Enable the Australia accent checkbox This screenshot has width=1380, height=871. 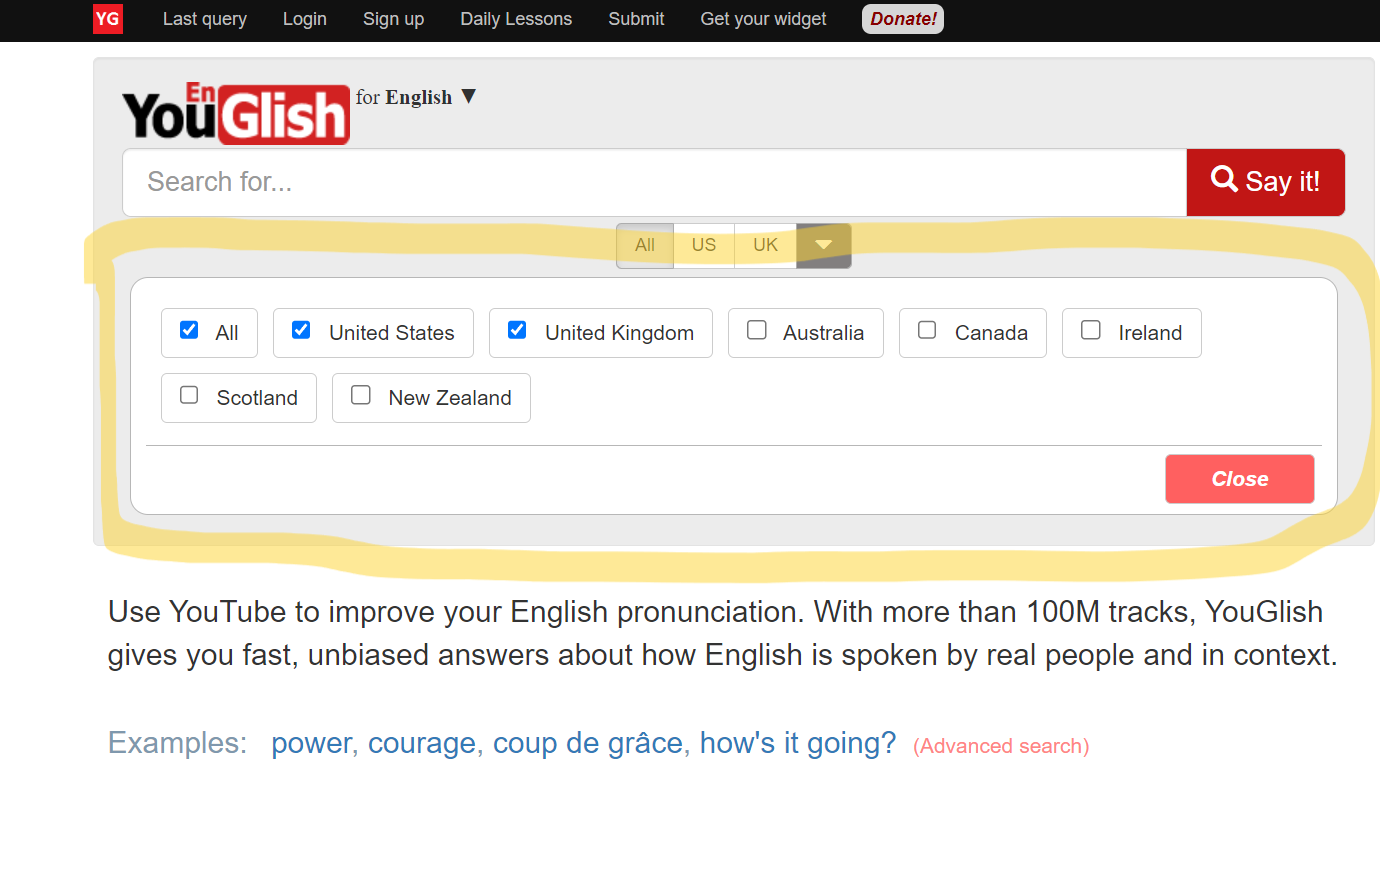pos(756,328)
